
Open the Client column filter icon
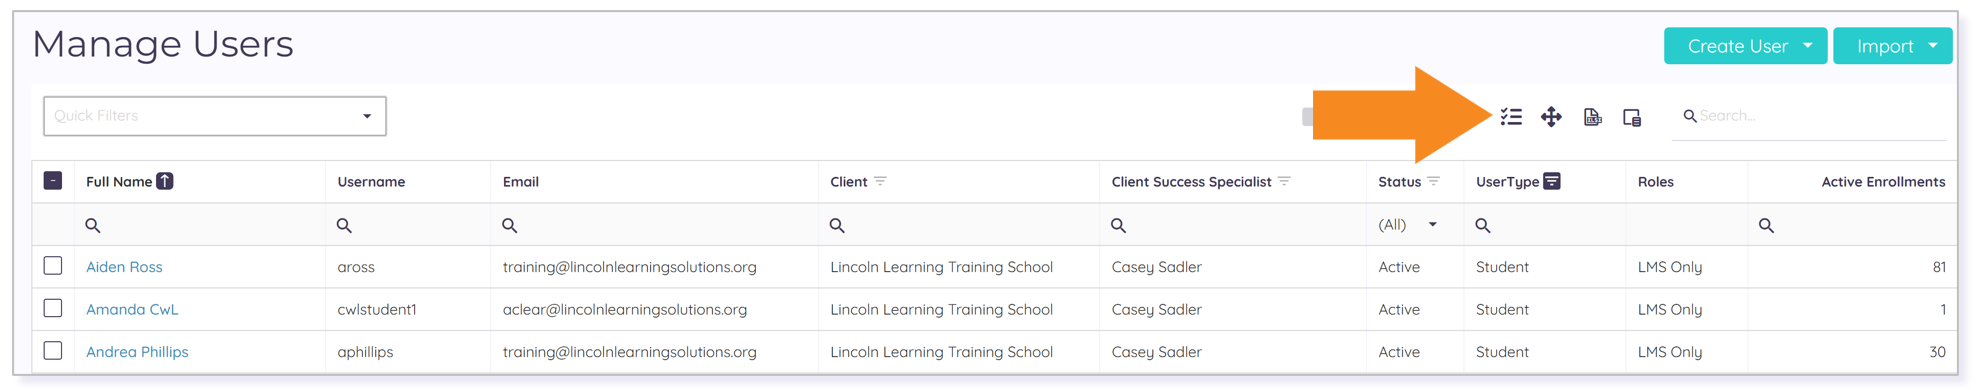pyautogui.click(x=880, y=181)
